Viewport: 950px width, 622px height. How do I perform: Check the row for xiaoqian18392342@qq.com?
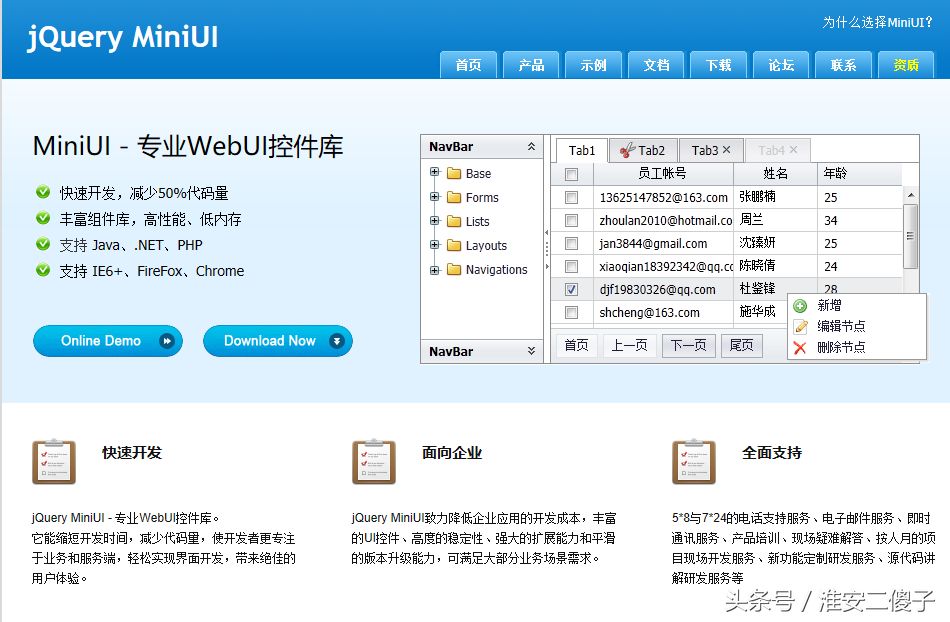(x=571, y=266)
